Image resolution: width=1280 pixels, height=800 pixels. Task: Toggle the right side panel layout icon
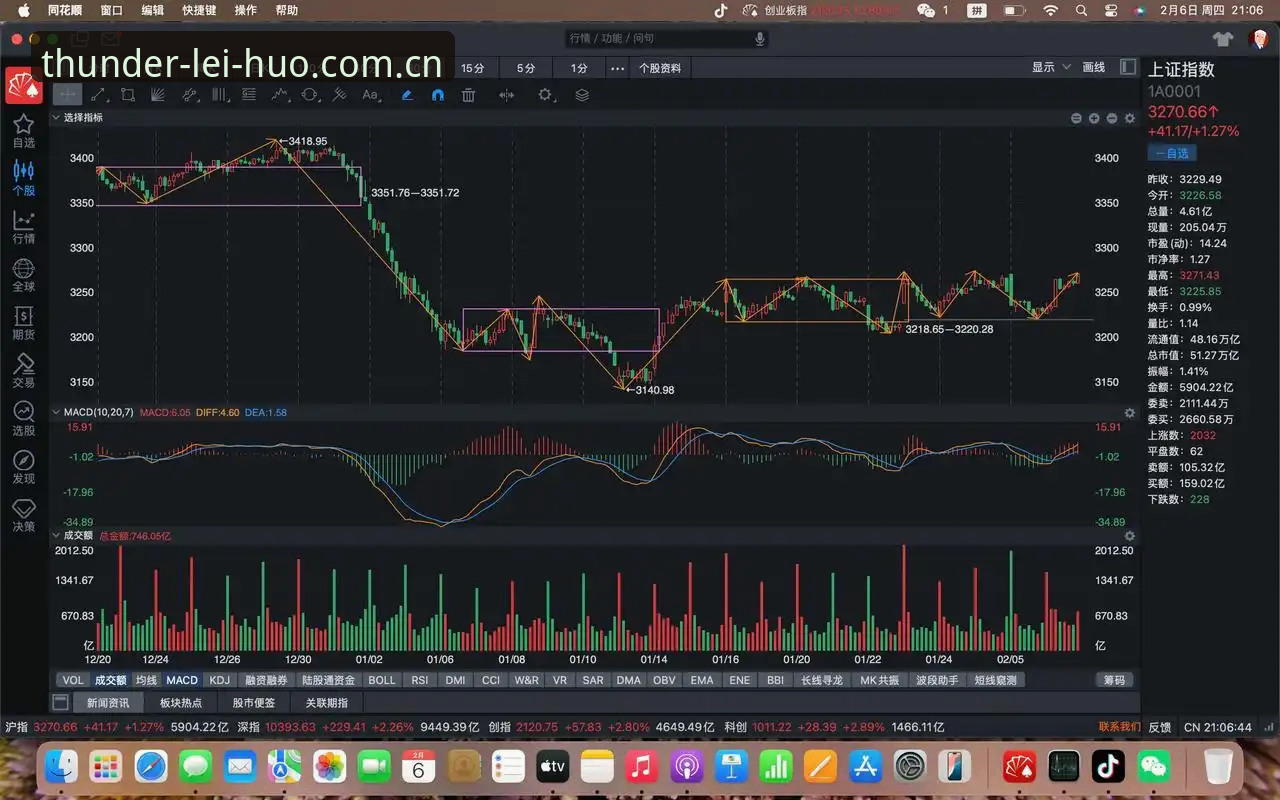[x=1128, y=67]
